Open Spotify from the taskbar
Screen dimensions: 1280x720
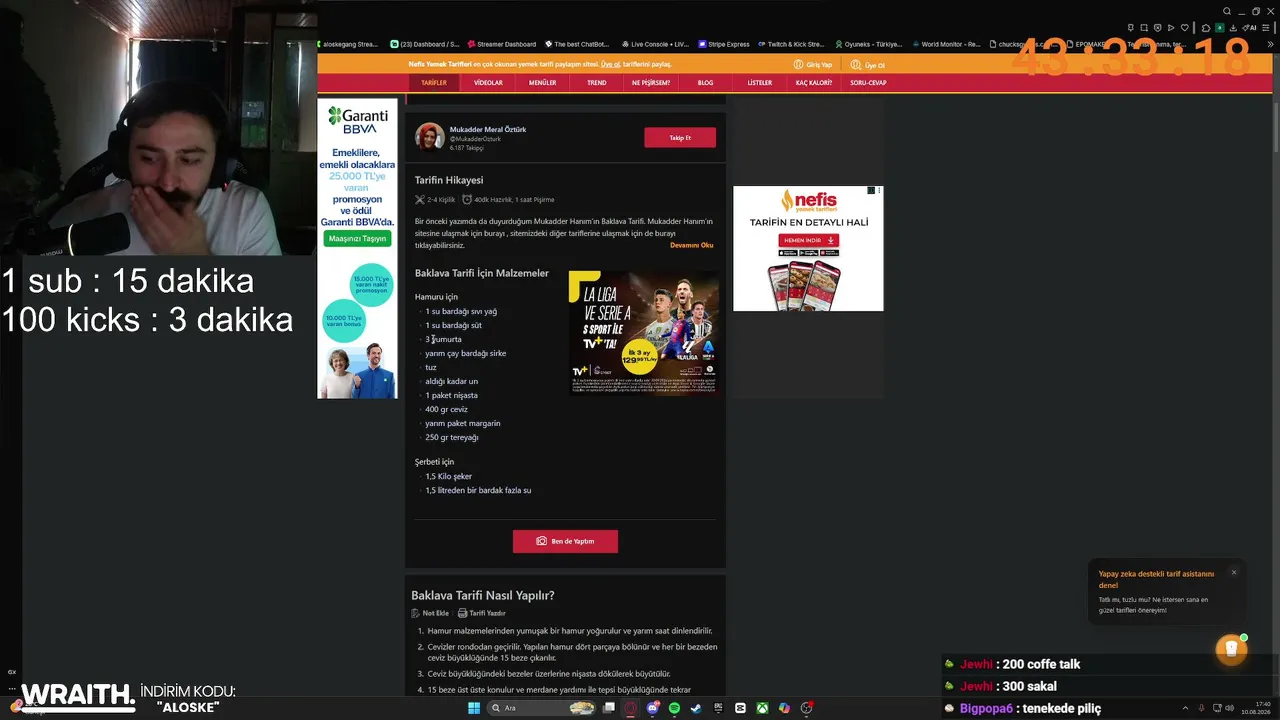(x=675, y=708)
